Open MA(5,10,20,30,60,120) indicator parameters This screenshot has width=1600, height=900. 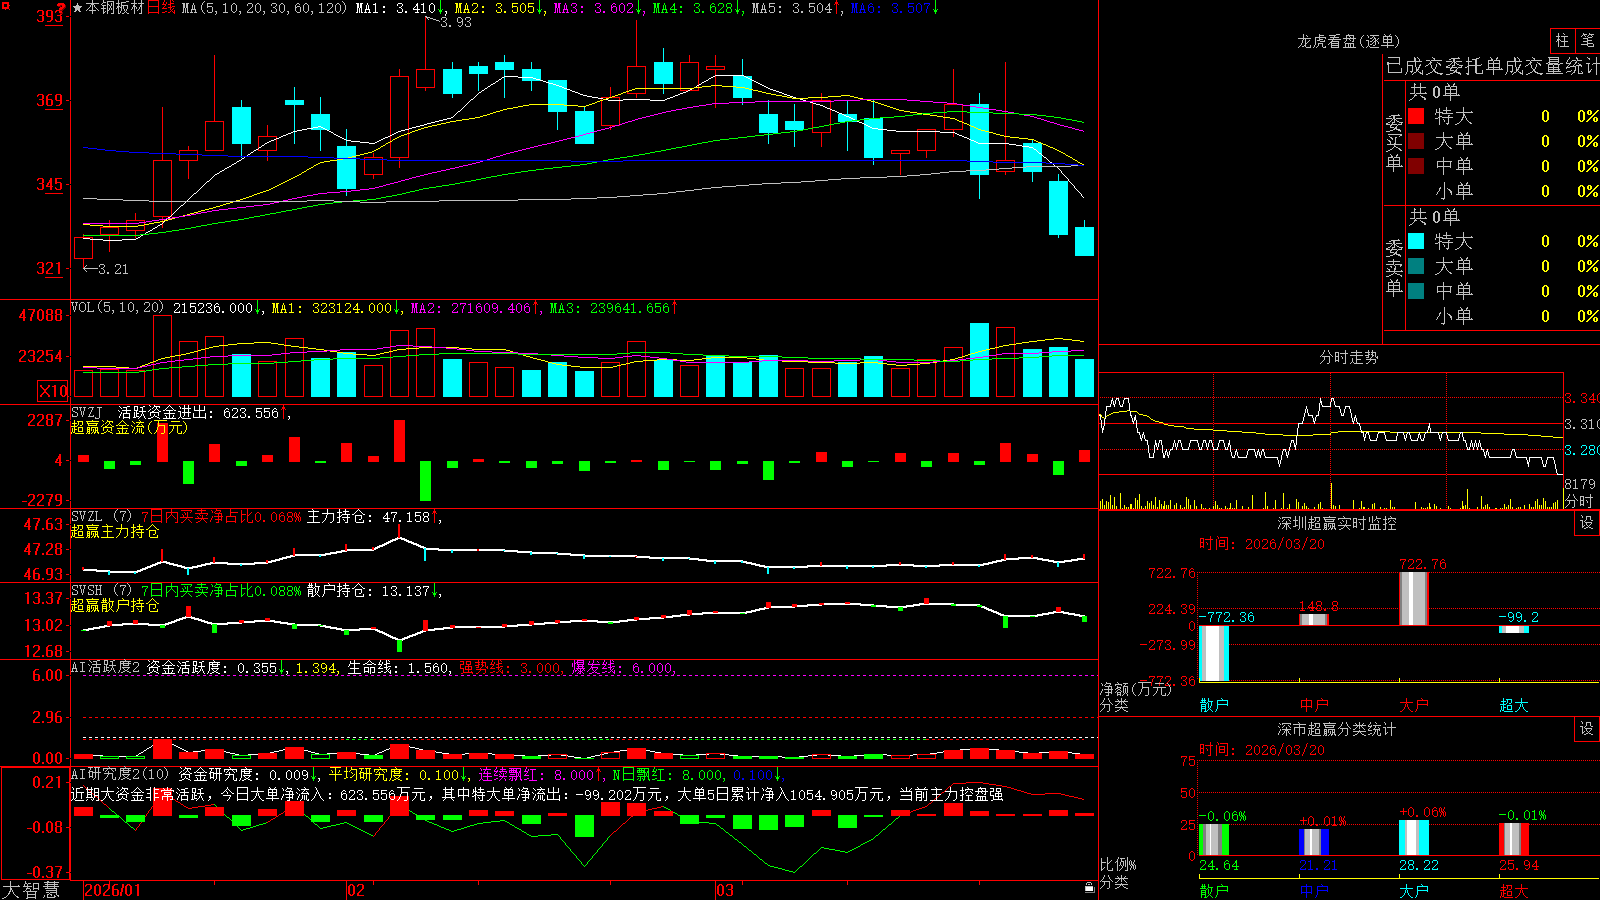coord(264,8)
